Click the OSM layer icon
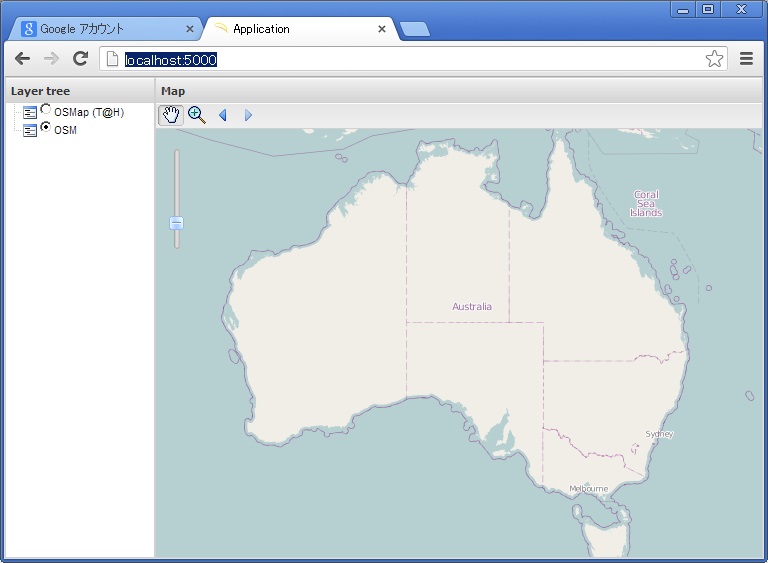This screenshot has height=563, width=768. point(30,130)
